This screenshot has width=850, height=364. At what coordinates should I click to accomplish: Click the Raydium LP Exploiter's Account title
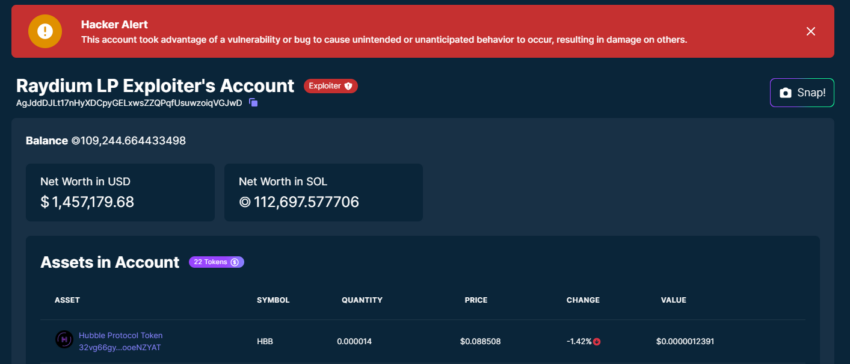point(155,86)
